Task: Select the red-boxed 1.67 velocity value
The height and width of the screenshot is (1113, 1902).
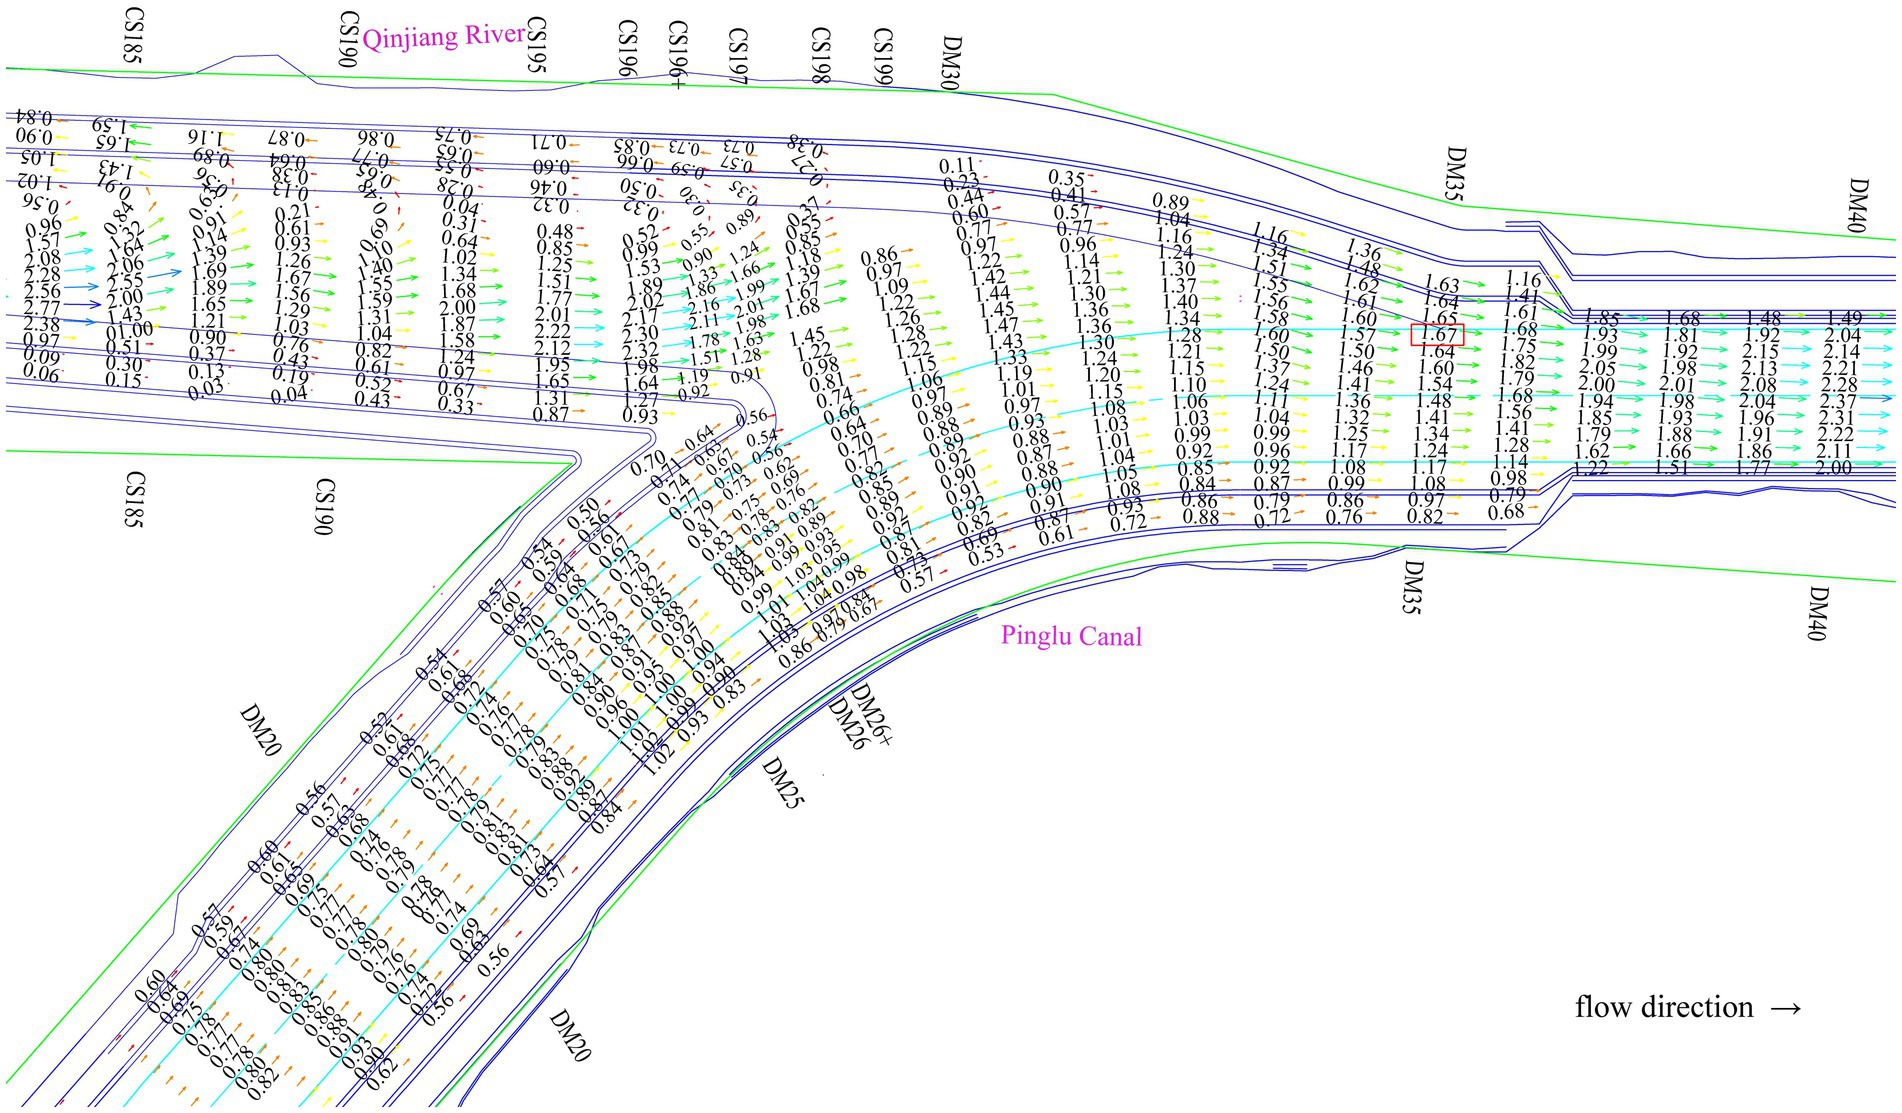Action: 1437,335
